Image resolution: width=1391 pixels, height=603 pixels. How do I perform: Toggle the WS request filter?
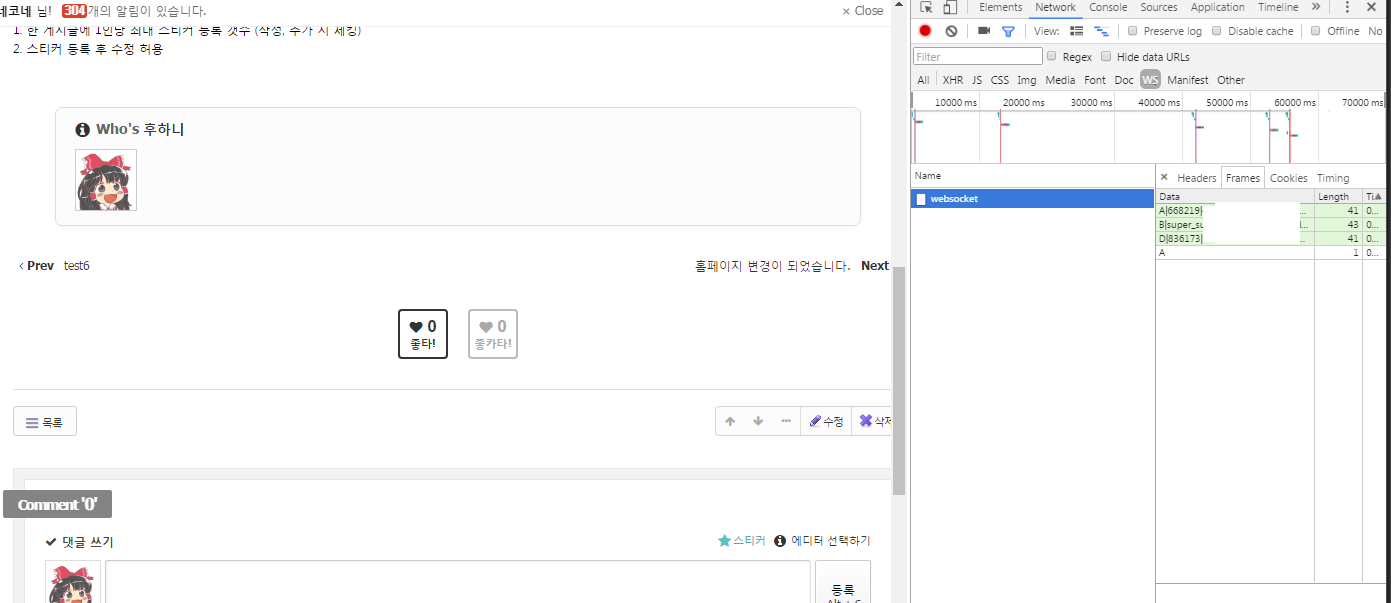pos(1150,80)
